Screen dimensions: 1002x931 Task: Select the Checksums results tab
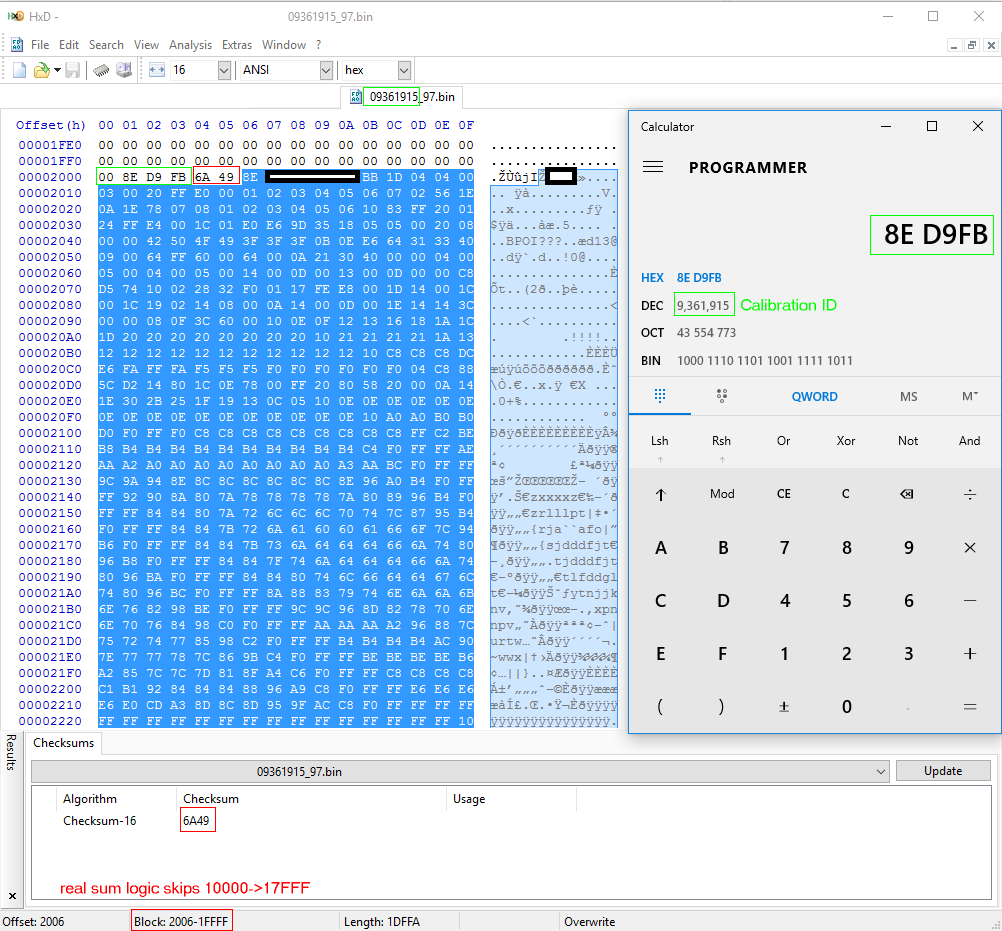(63, 742)
